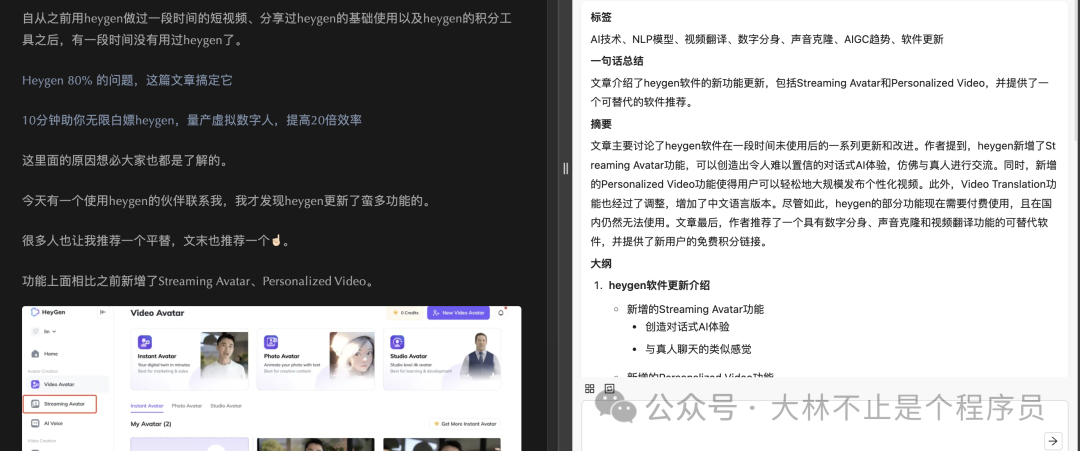Image resolution: width=1080 pixels, height=451 pixels.
Task: Switch to the Instant Avatar tab
Action: [147, 406]
